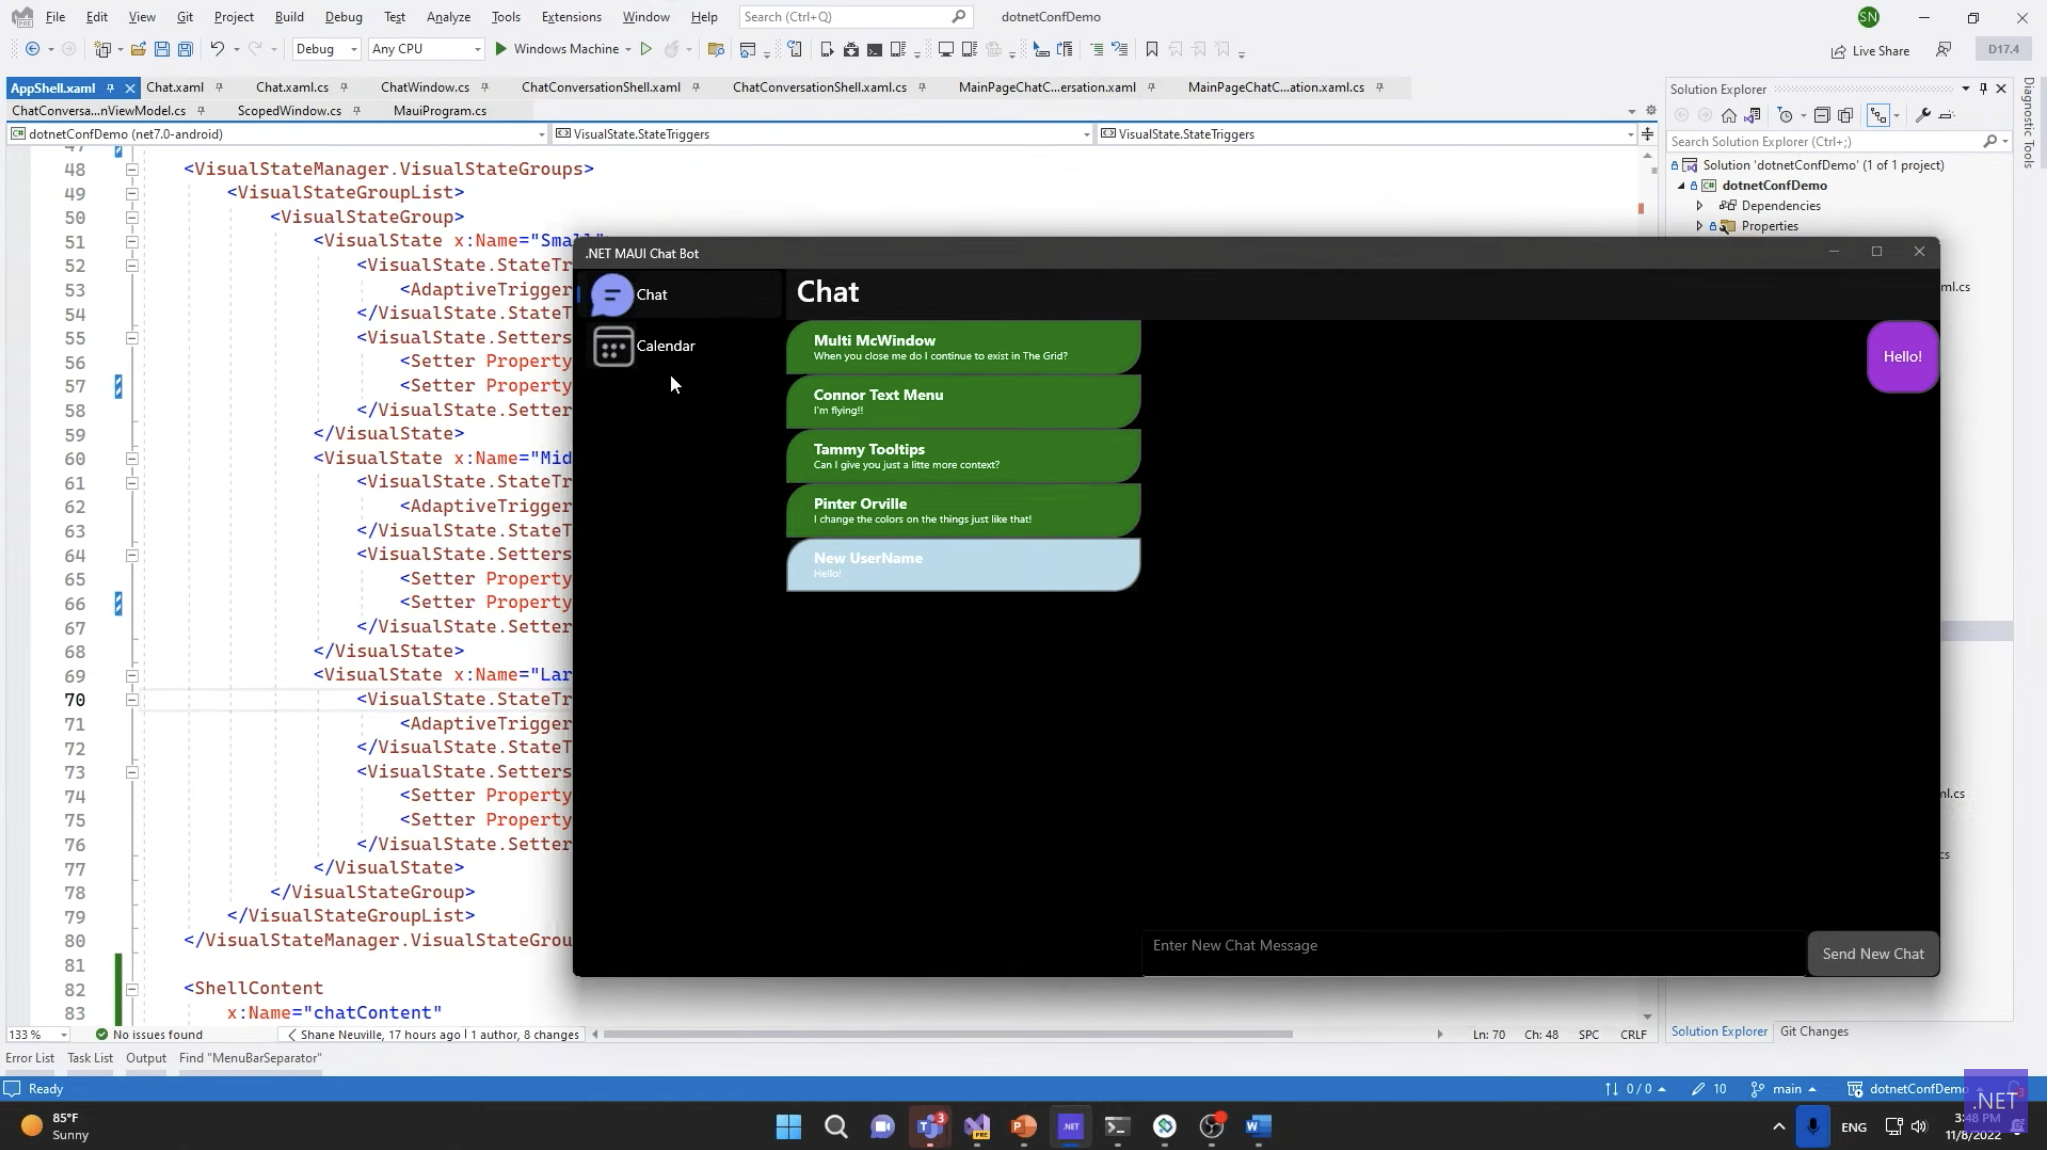
Task: Open the Any CPU platform dropdown
Action: pos(426,49)
